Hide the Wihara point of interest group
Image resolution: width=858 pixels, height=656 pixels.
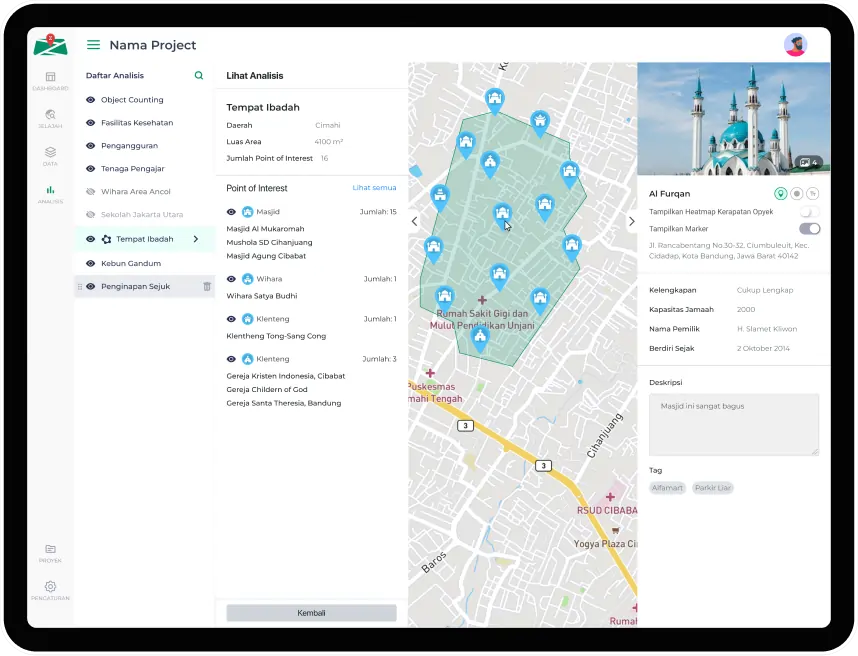231,279
